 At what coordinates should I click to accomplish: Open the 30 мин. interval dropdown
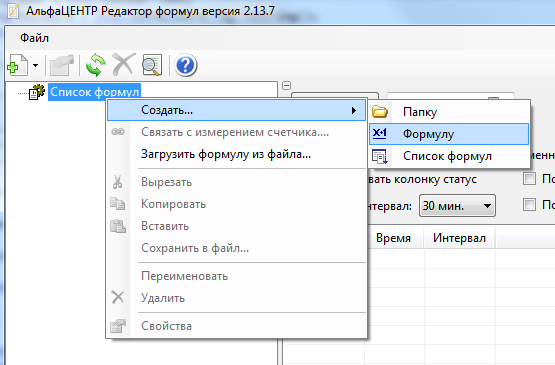click(457, 205)
